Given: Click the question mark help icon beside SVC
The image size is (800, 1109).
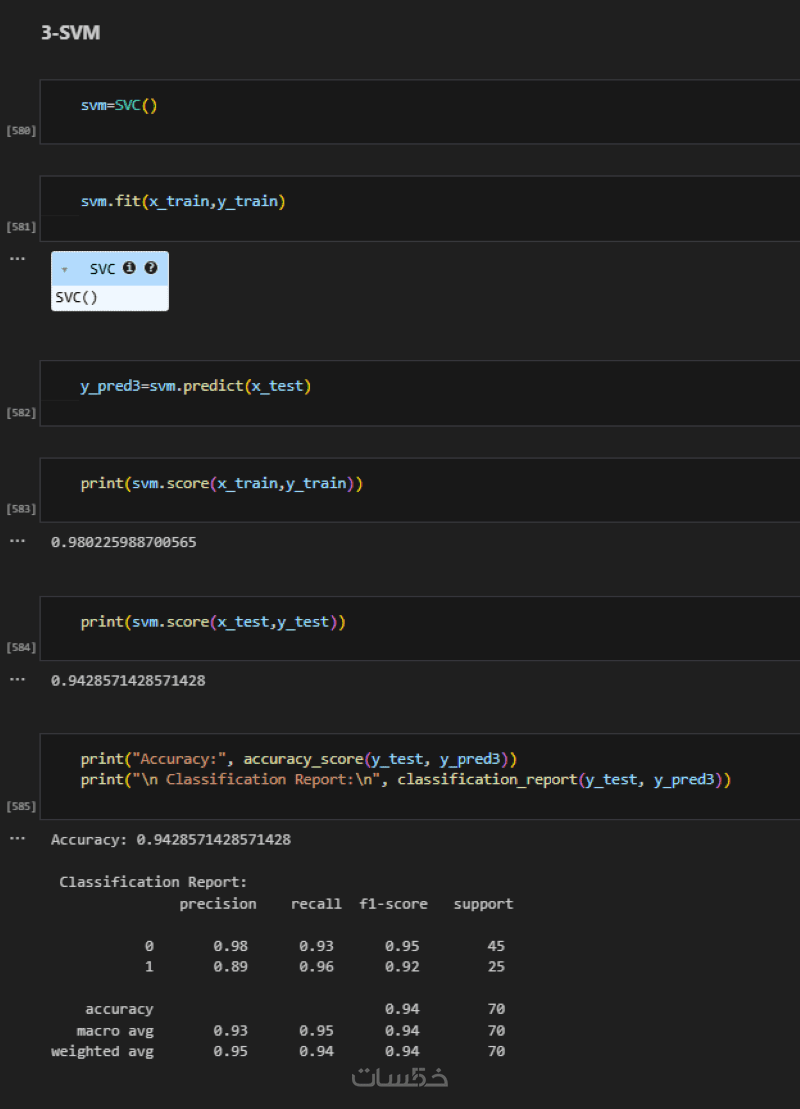Looking at the screenshot, I should (151, 268).
